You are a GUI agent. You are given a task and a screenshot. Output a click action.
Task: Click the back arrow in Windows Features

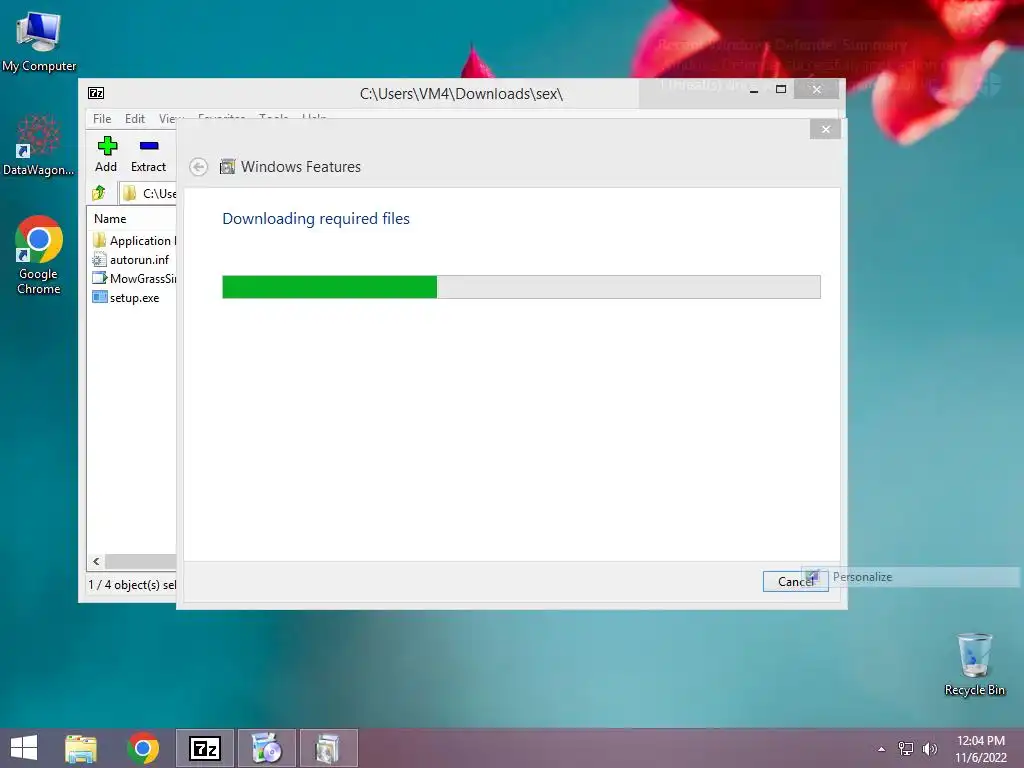199,167
